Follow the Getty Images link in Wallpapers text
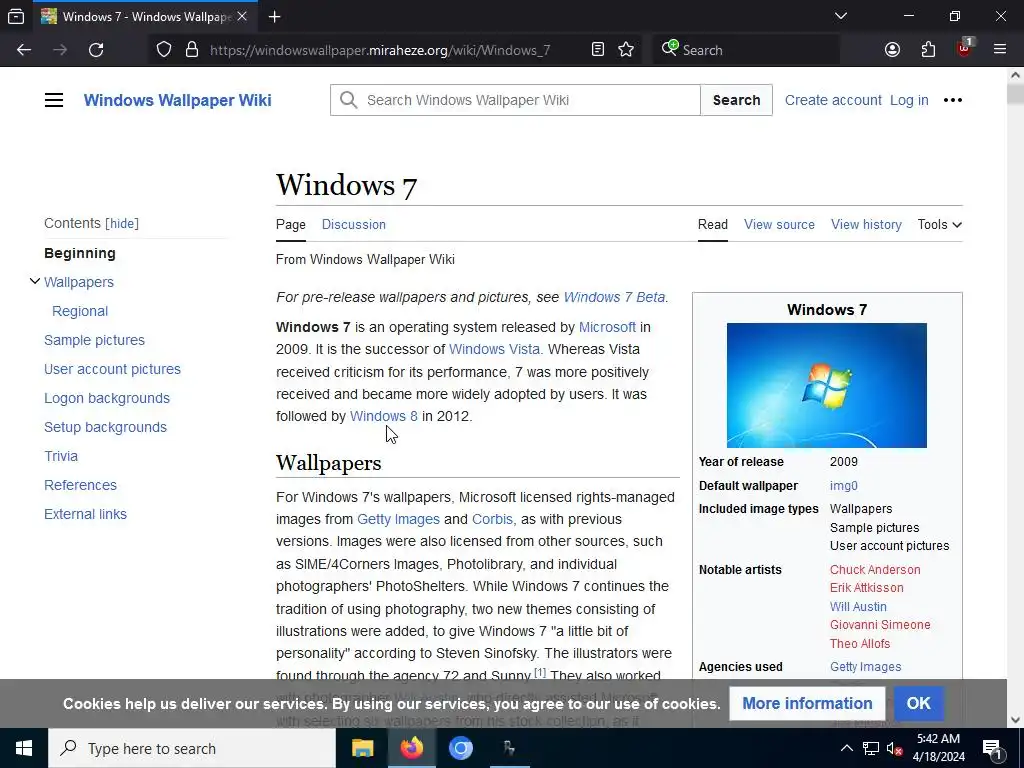This screenshot has width=1024, height=768. click(x=398, y=519)
